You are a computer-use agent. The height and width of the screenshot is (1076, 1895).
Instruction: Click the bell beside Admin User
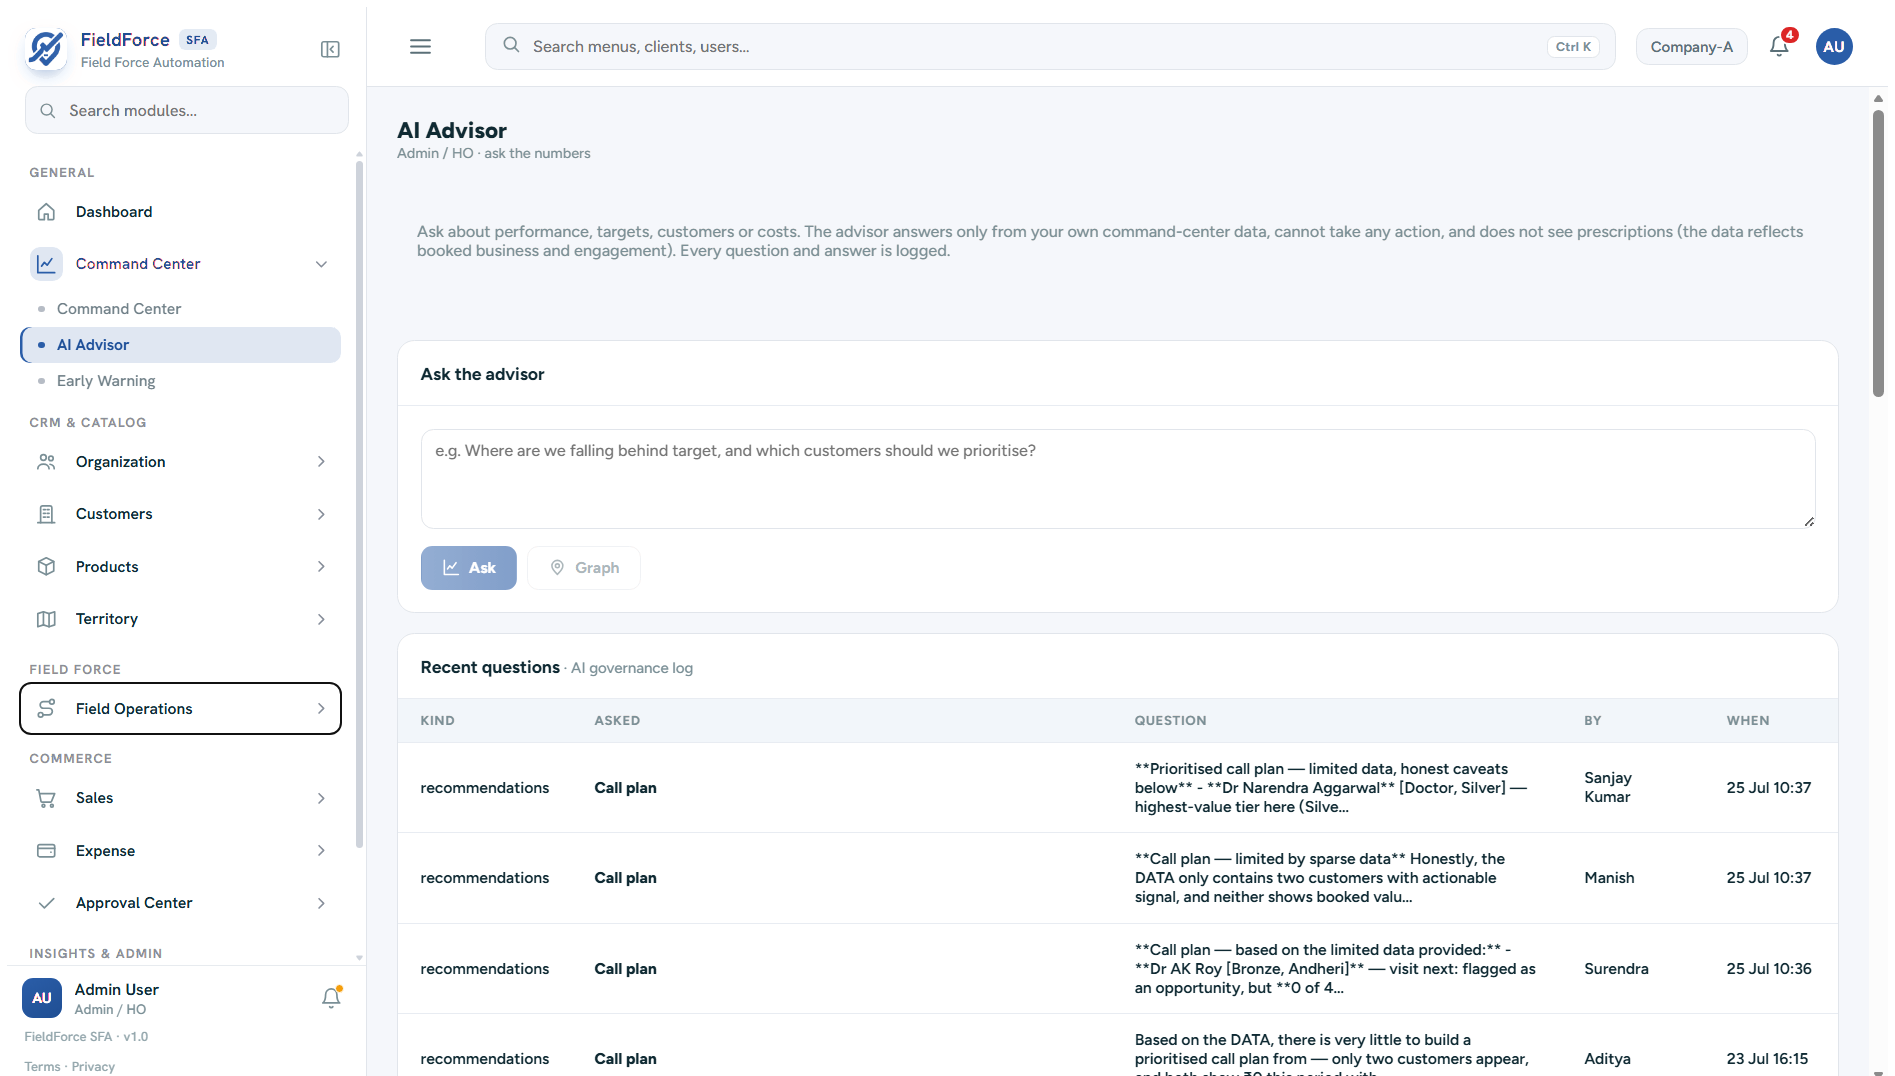coord(331,997)
